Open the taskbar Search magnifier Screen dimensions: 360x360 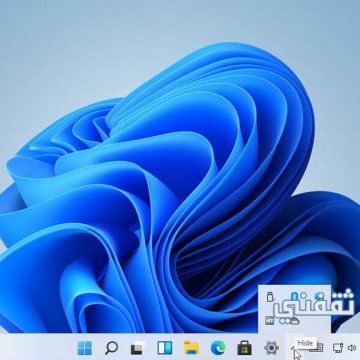111,348
